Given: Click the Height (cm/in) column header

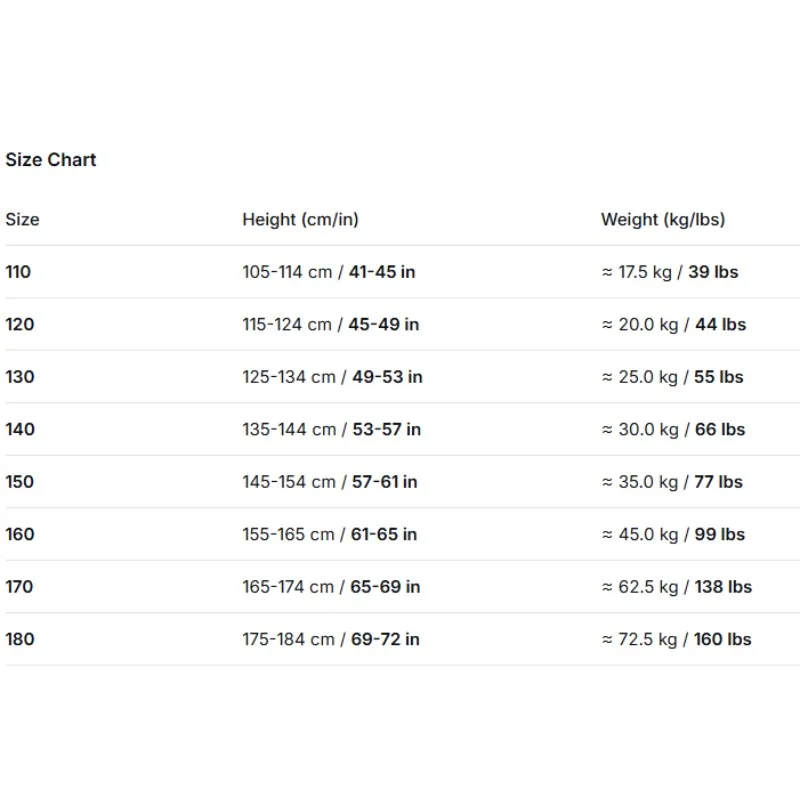Looking at the screenshot, I should pos(301,219).
